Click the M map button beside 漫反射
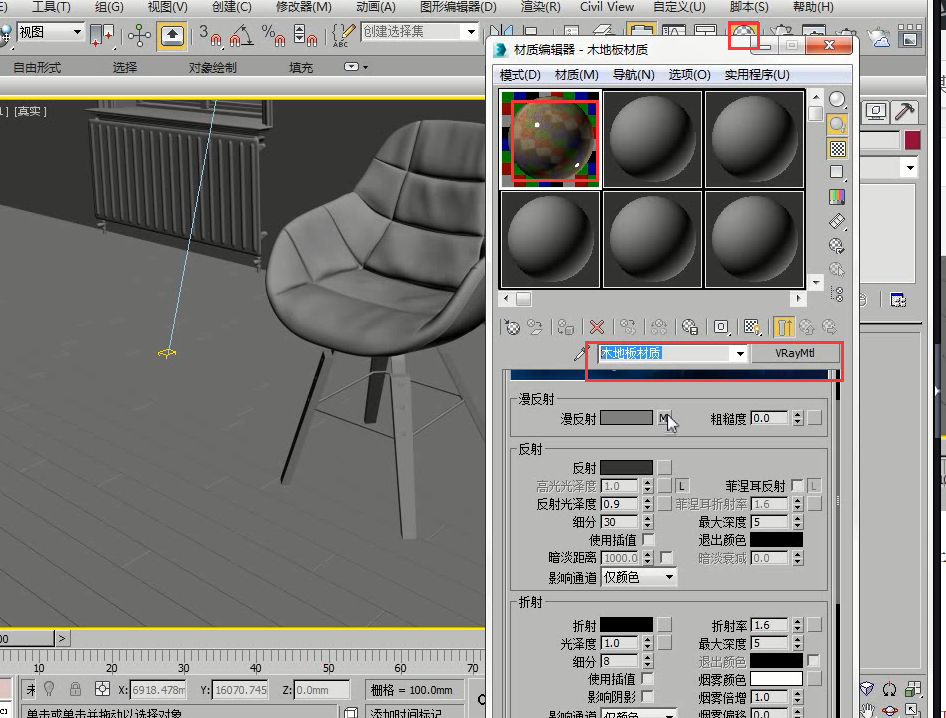 664,418
